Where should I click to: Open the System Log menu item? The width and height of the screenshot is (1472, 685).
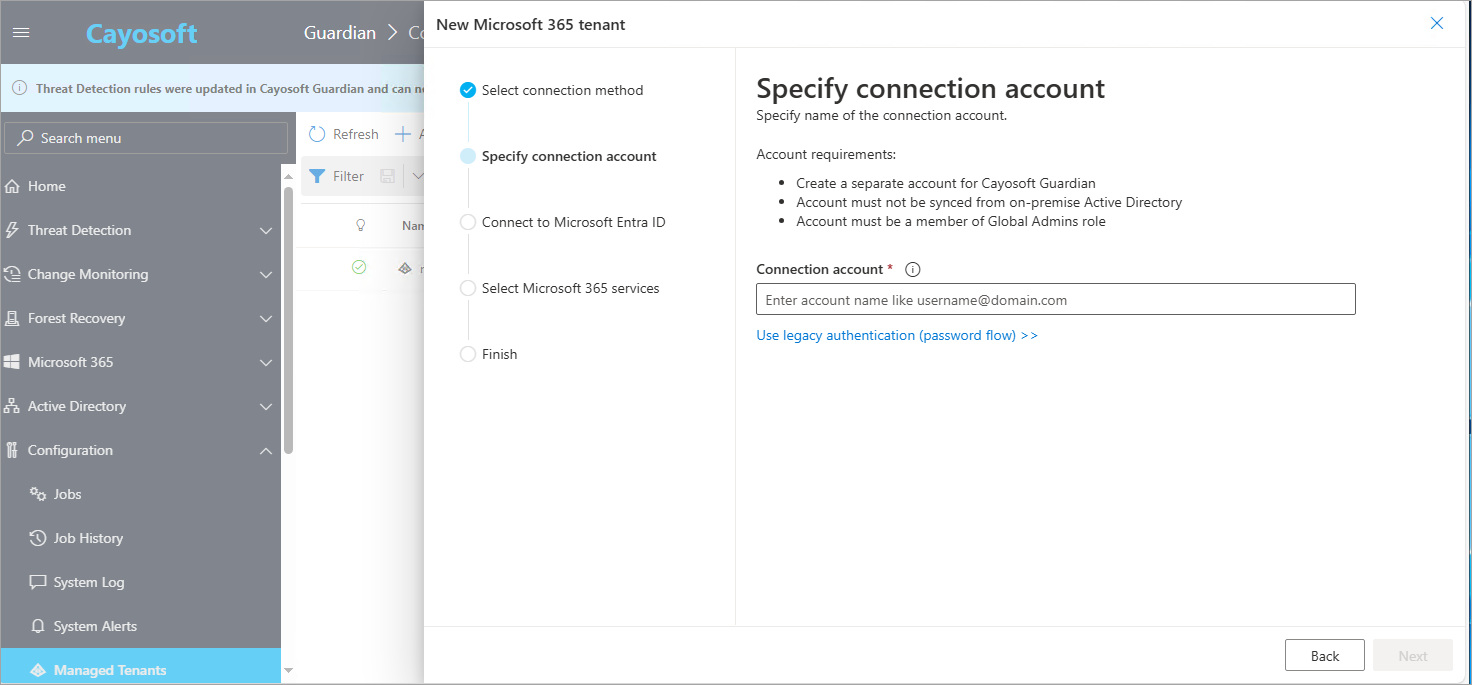140,582
